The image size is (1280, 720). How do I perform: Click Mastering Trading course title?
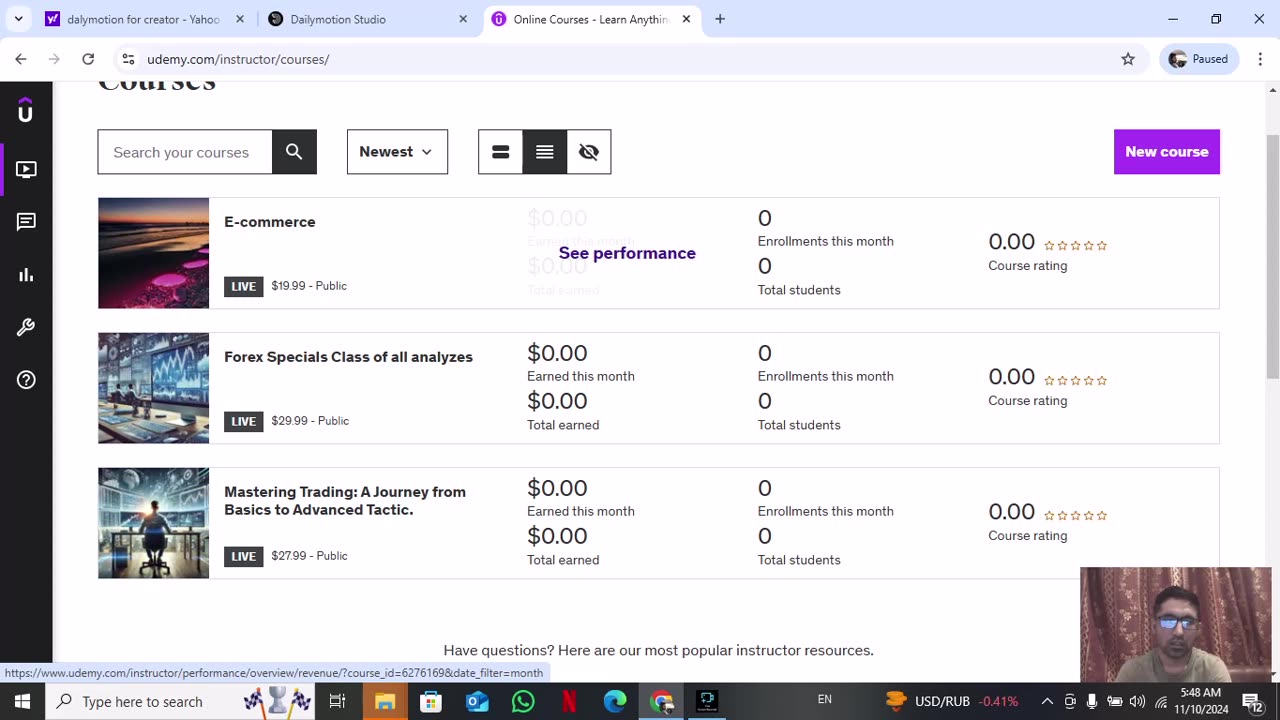(345, 501)
